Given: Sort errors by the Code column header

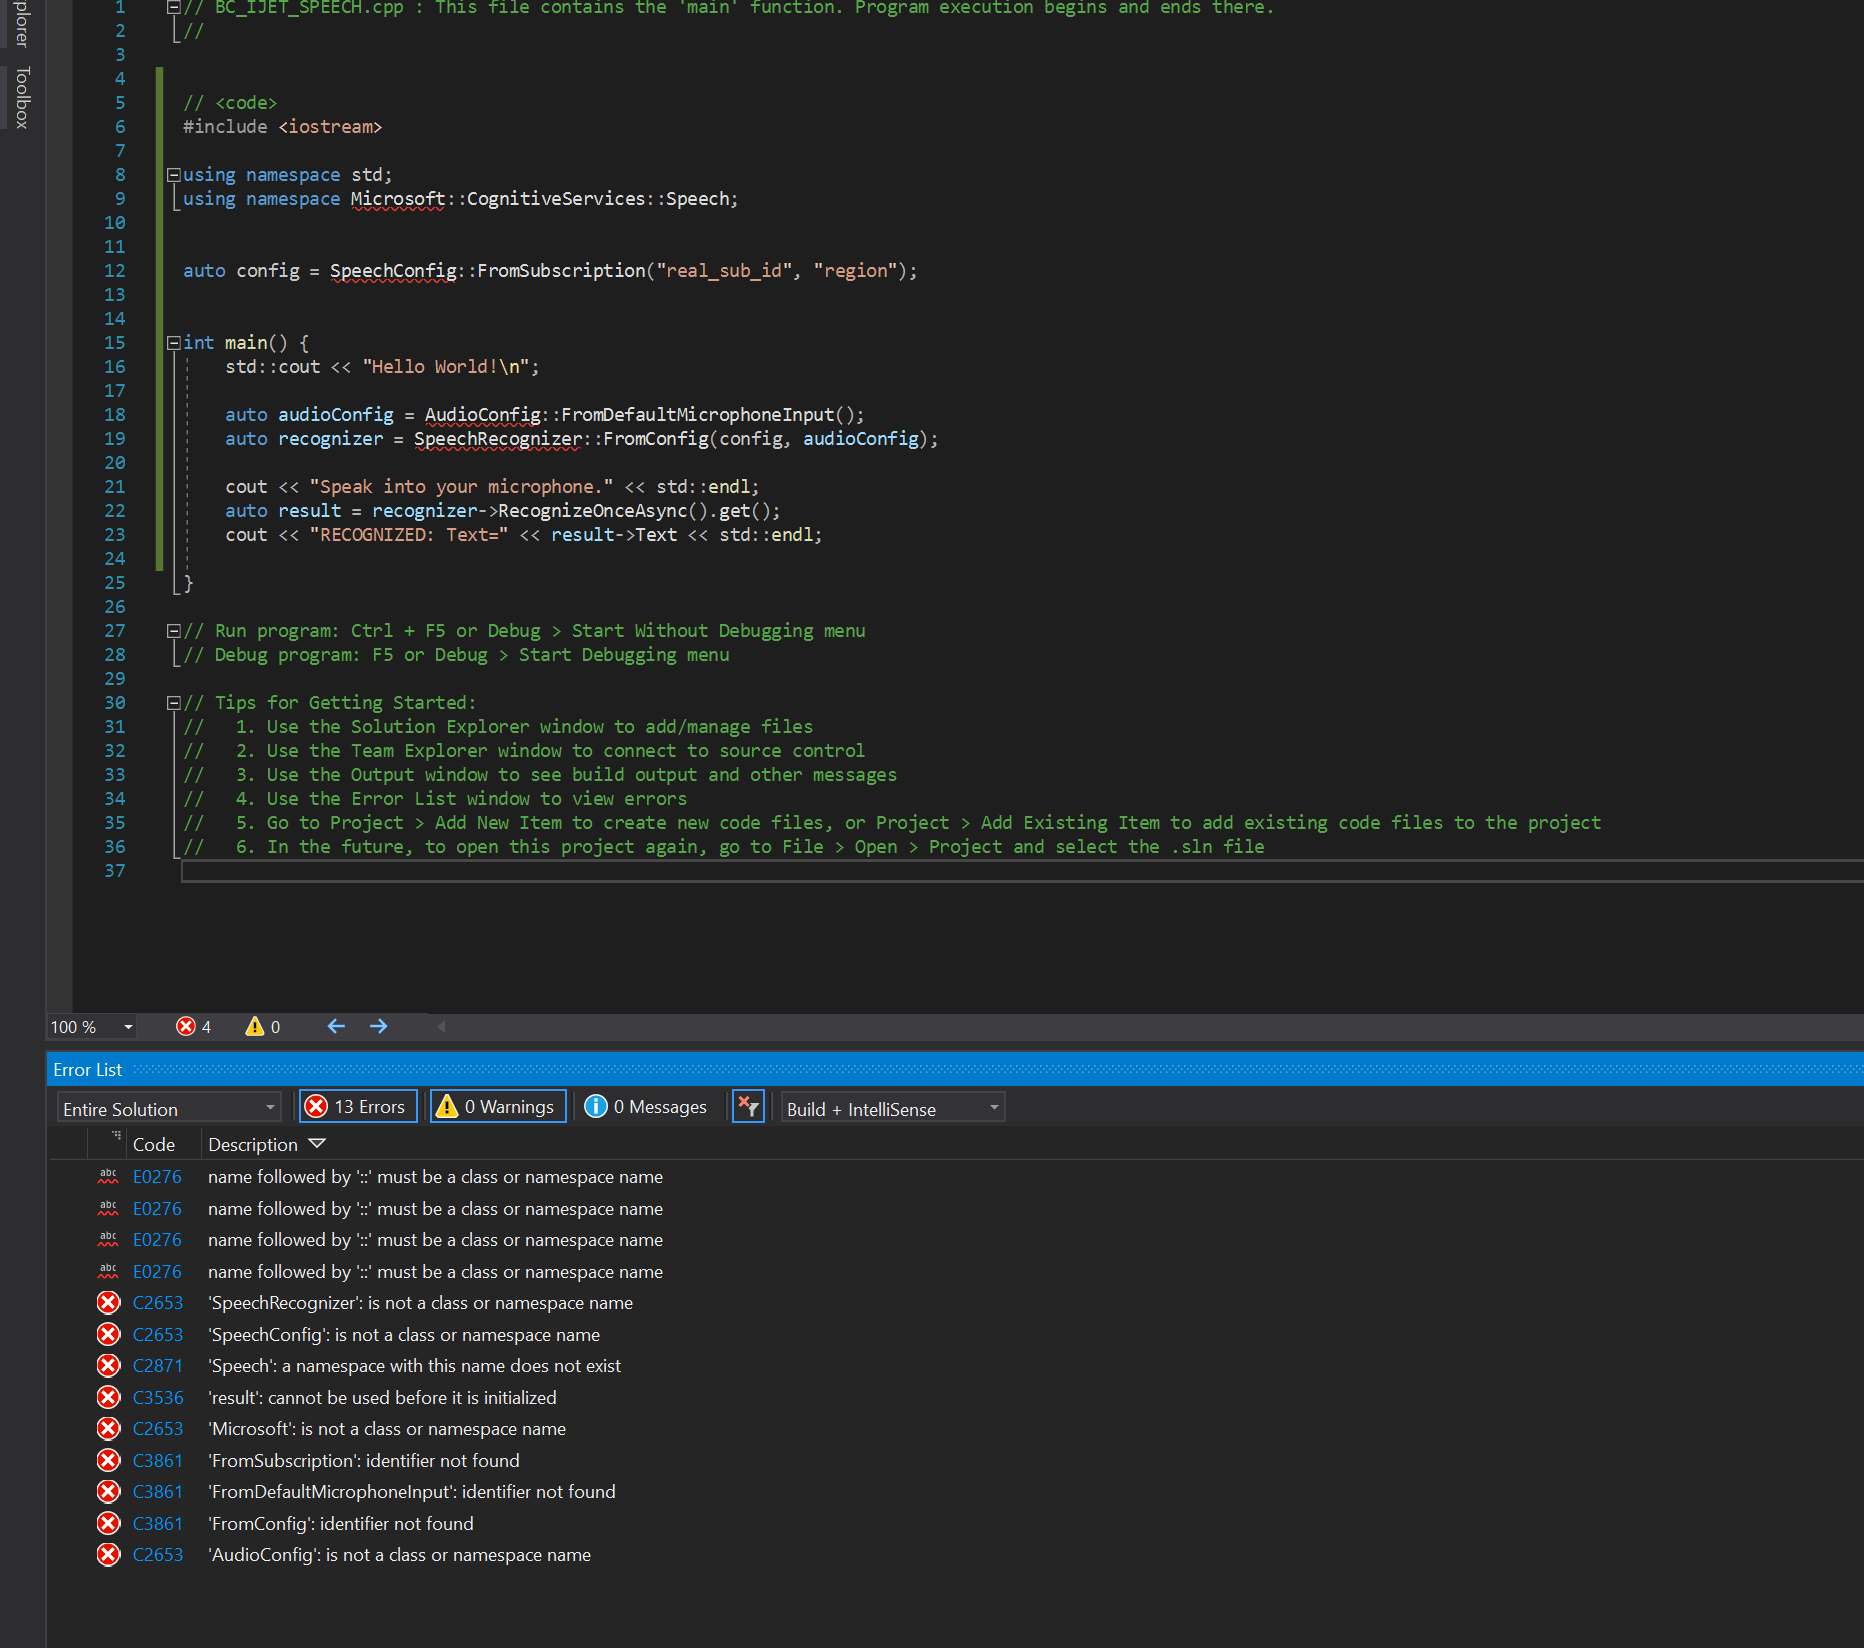Looking at the screenshot, I should tap(154, 1144).
